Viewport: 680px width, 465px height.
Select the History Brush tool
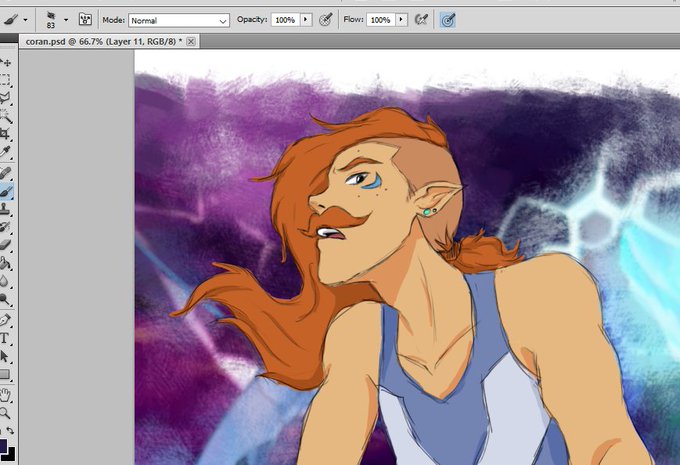5,227
